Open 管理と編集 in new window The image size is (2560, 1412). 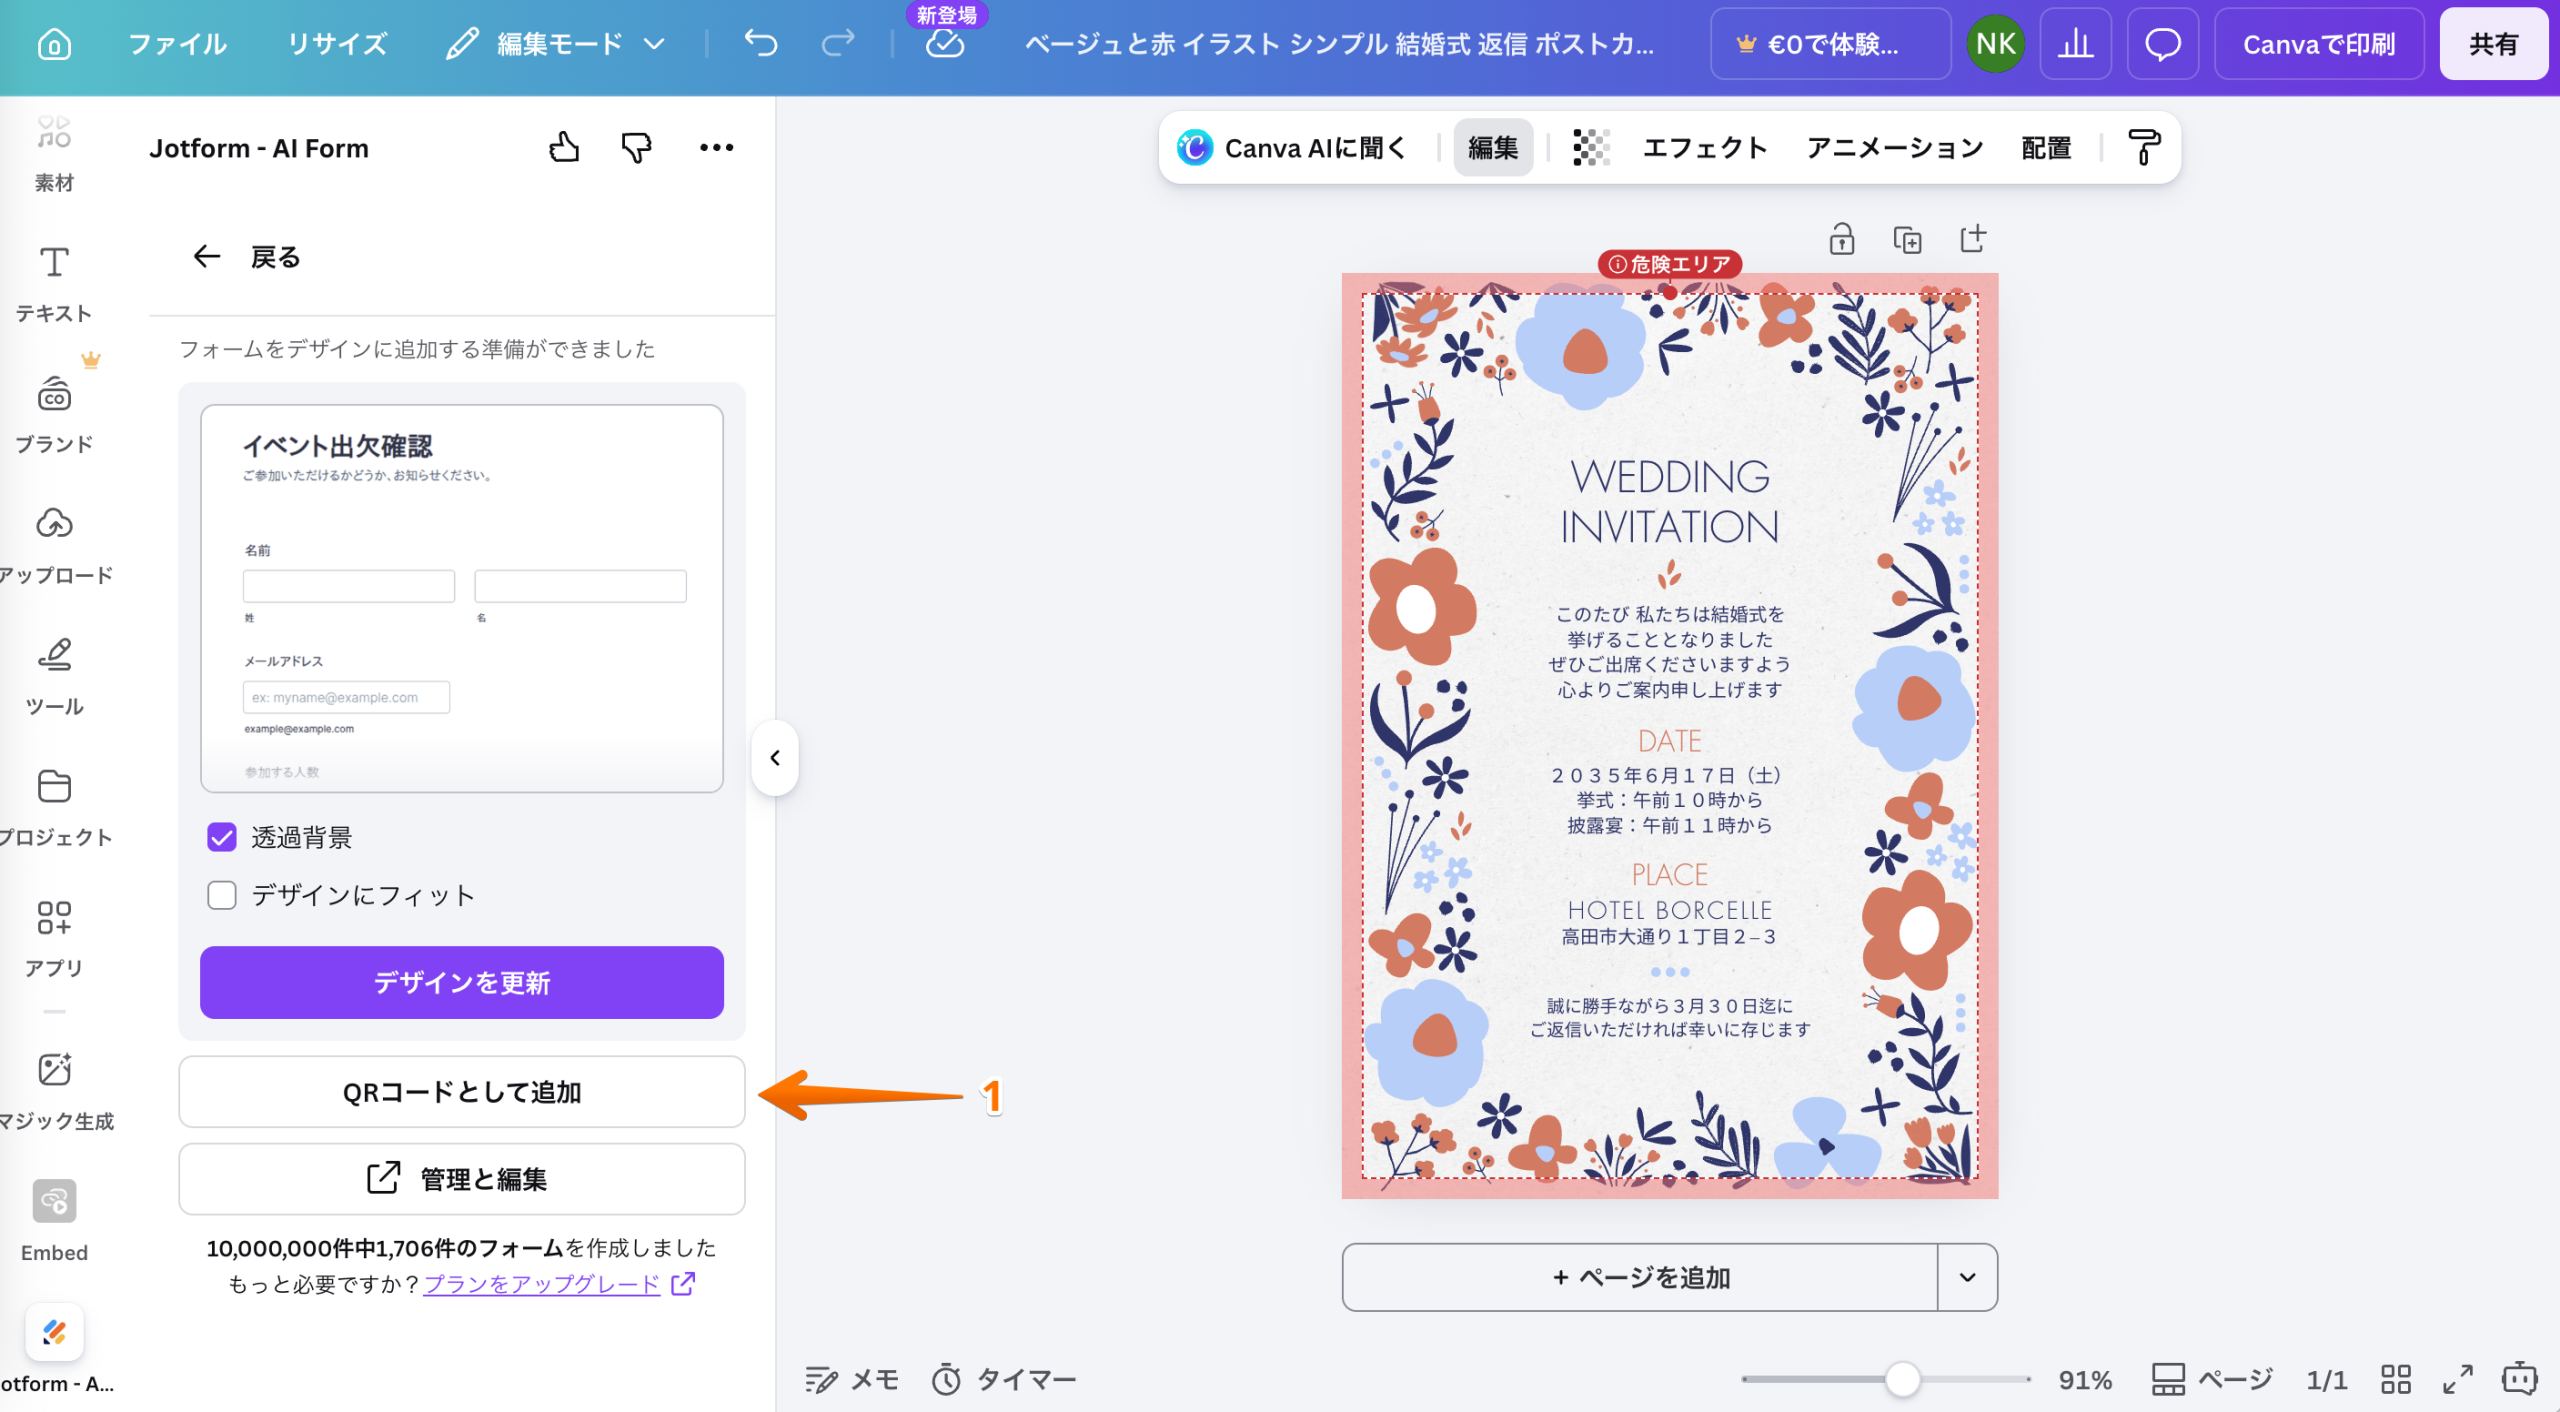[x=462, y=1179]
